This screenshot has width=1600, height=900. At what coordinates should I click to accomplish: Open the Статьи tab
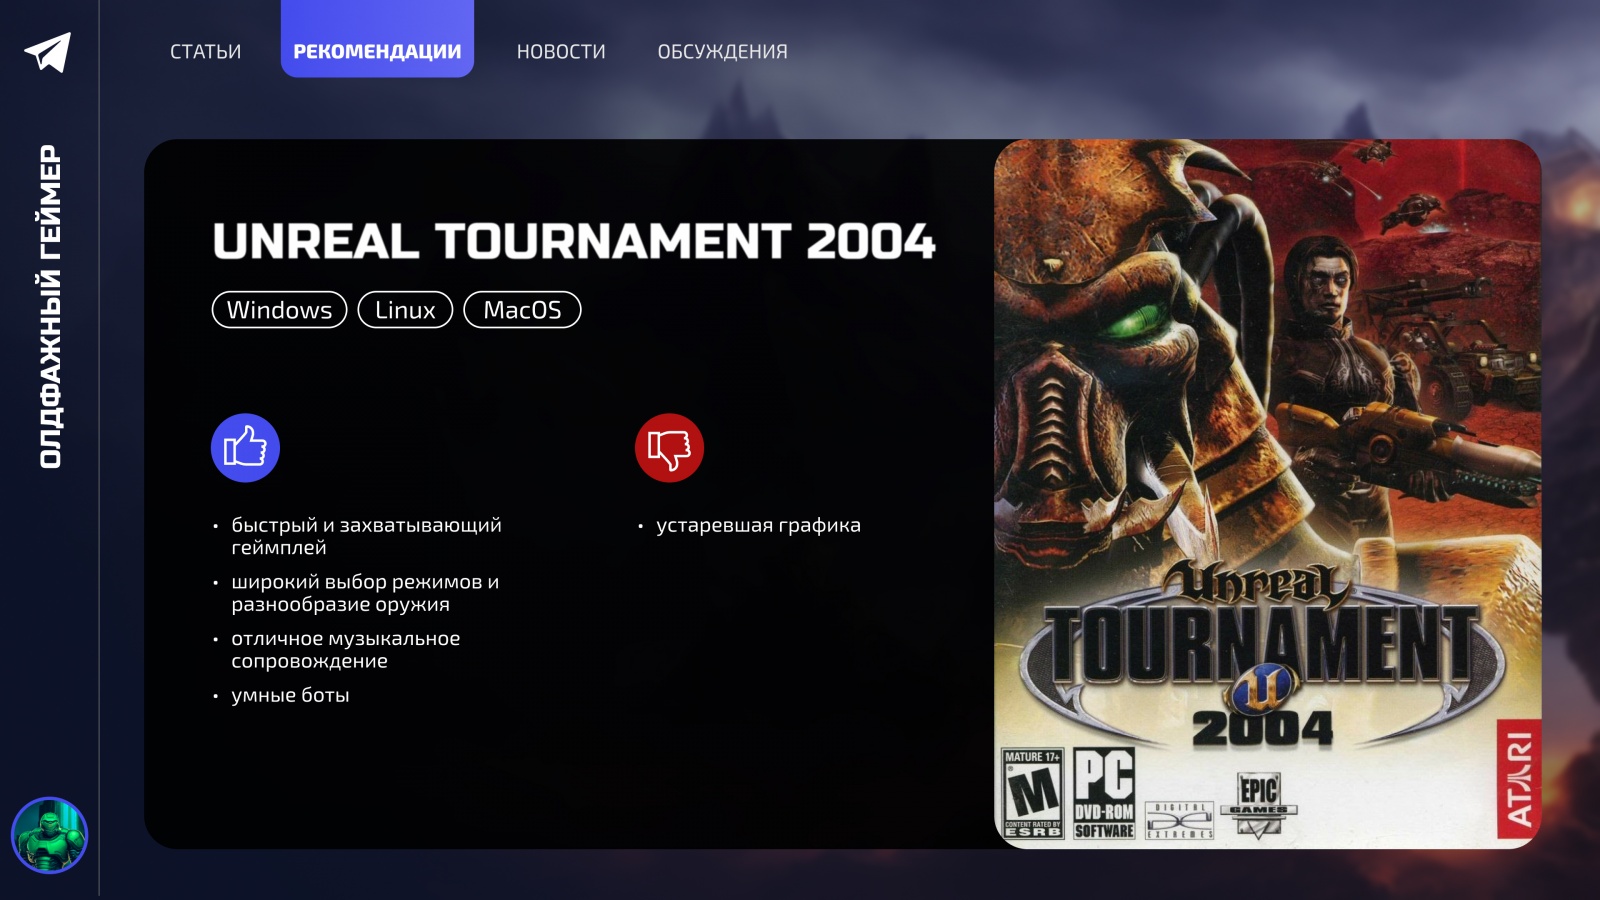(x=206, y=51)
